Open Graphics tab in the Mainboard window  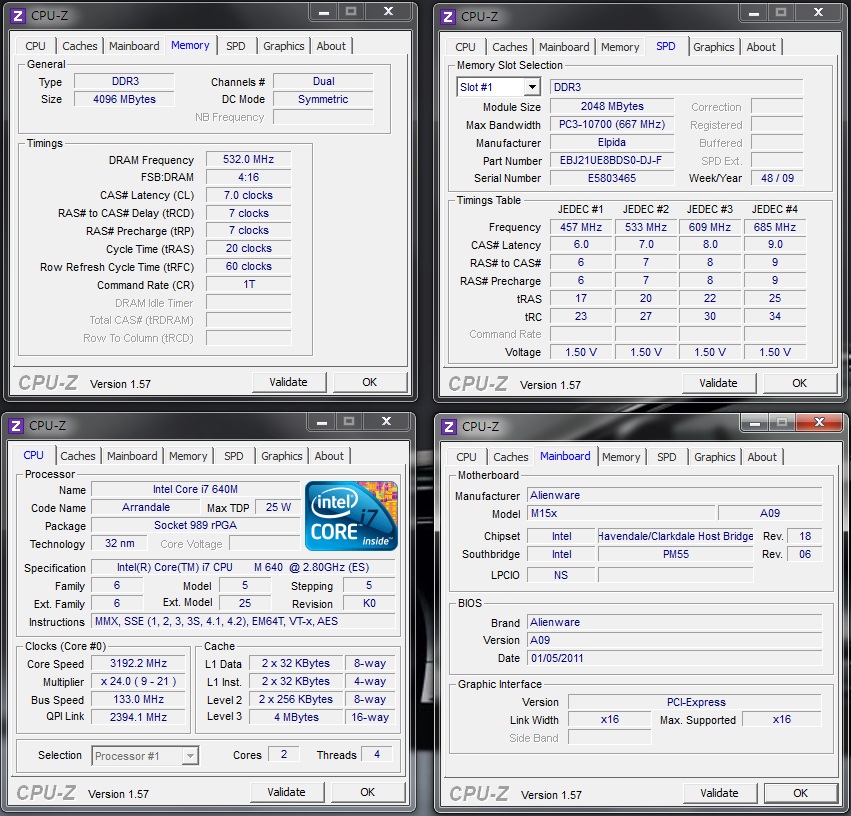tap(714, 457)
